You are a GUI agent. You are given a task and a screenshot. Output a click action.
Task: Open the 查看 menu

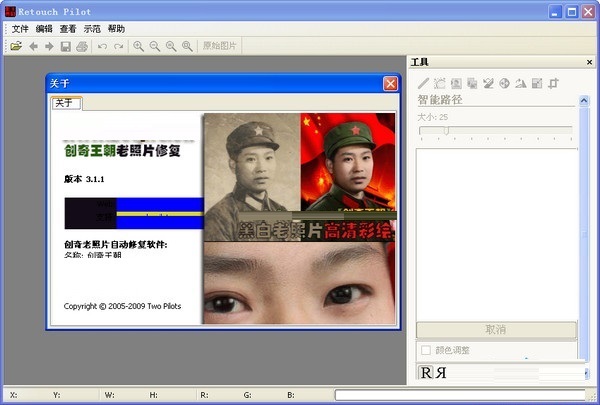pos(68,29)
